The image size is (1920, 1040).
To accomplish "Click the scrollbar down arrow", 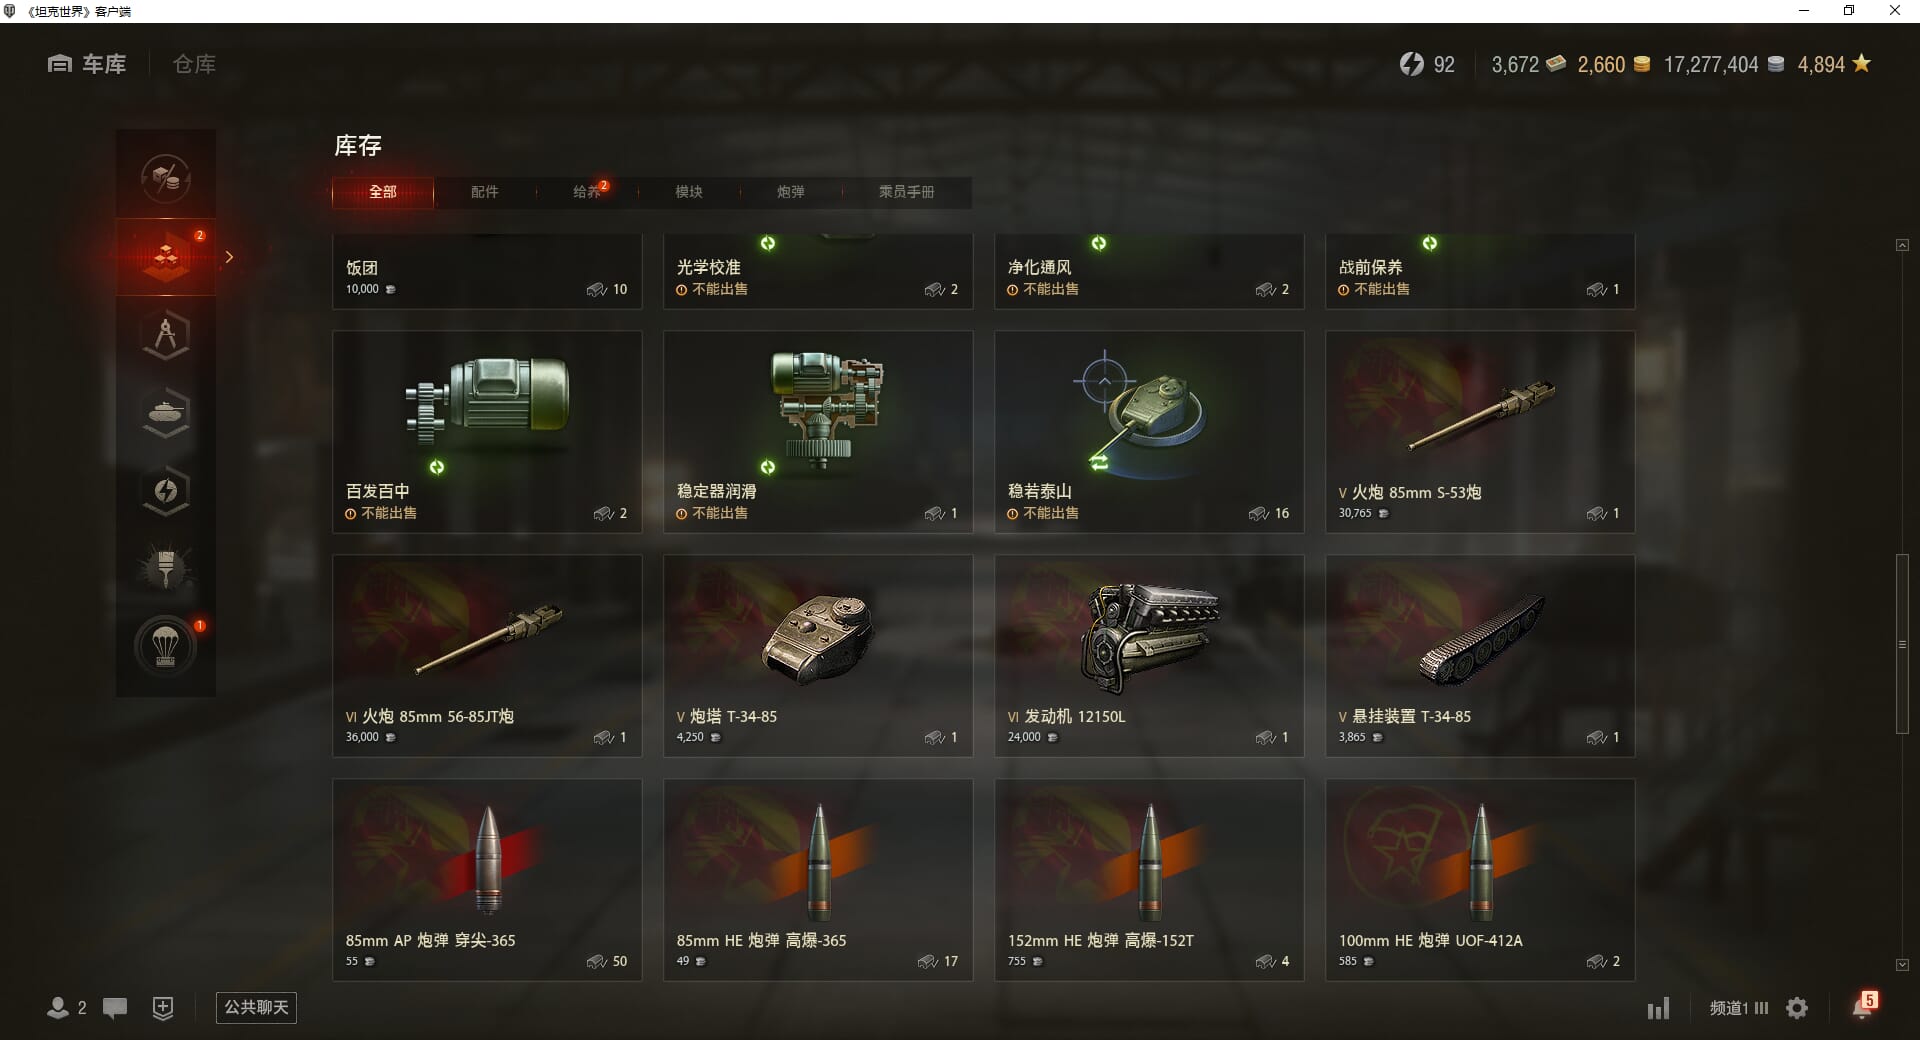I will [1902, 965].
